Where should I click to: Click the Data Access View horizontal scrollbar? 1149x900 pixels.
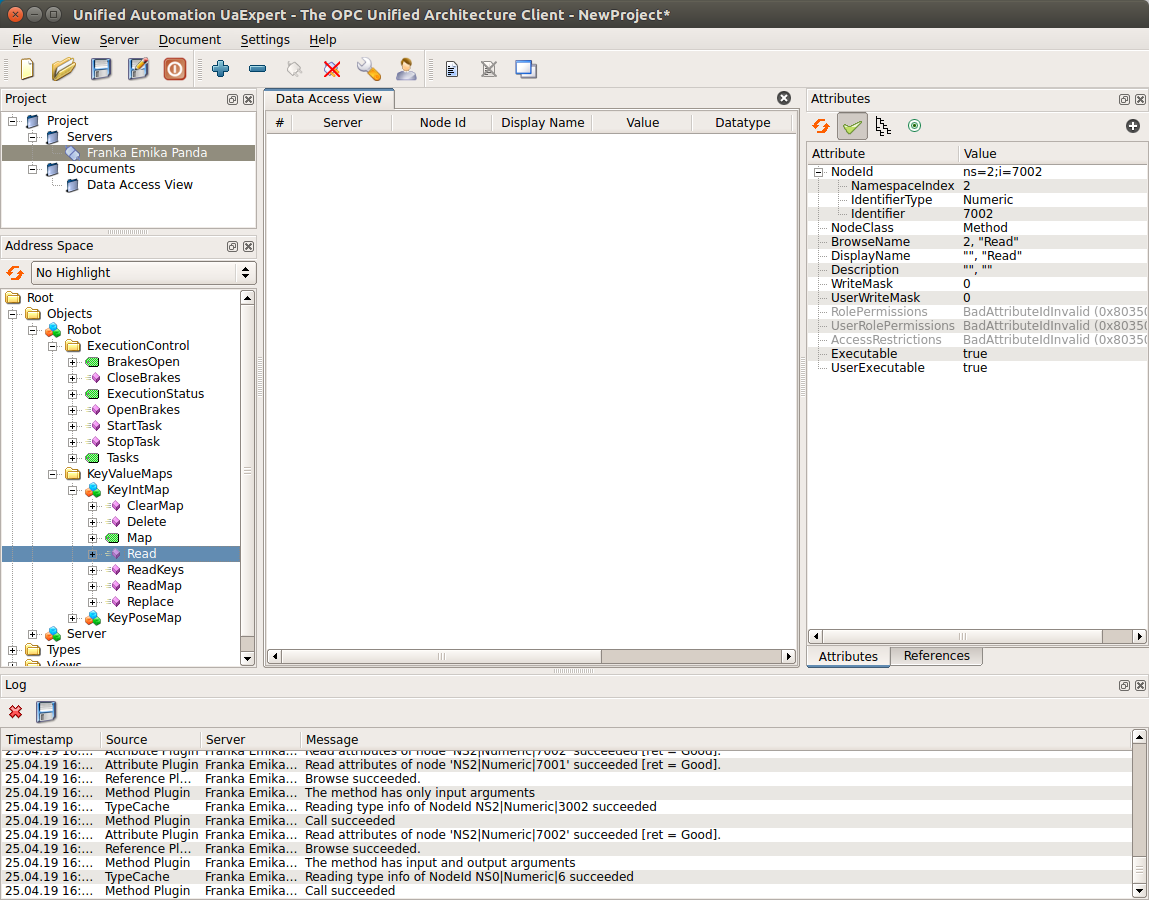click(440, 657)
